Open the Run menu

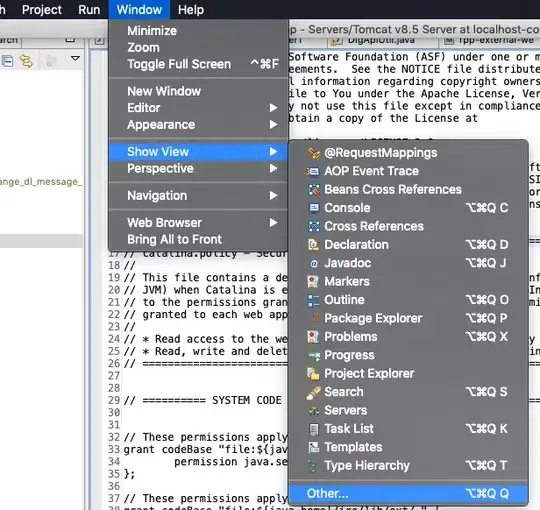tap(89, 10)
